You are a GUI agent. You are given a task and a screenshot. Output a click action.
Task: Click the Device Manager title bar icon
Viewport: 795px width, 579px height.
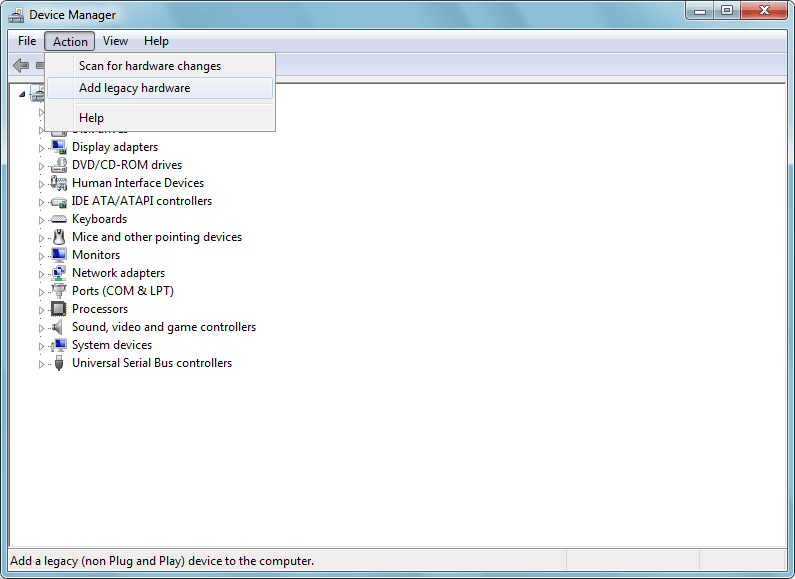[16, 15]
